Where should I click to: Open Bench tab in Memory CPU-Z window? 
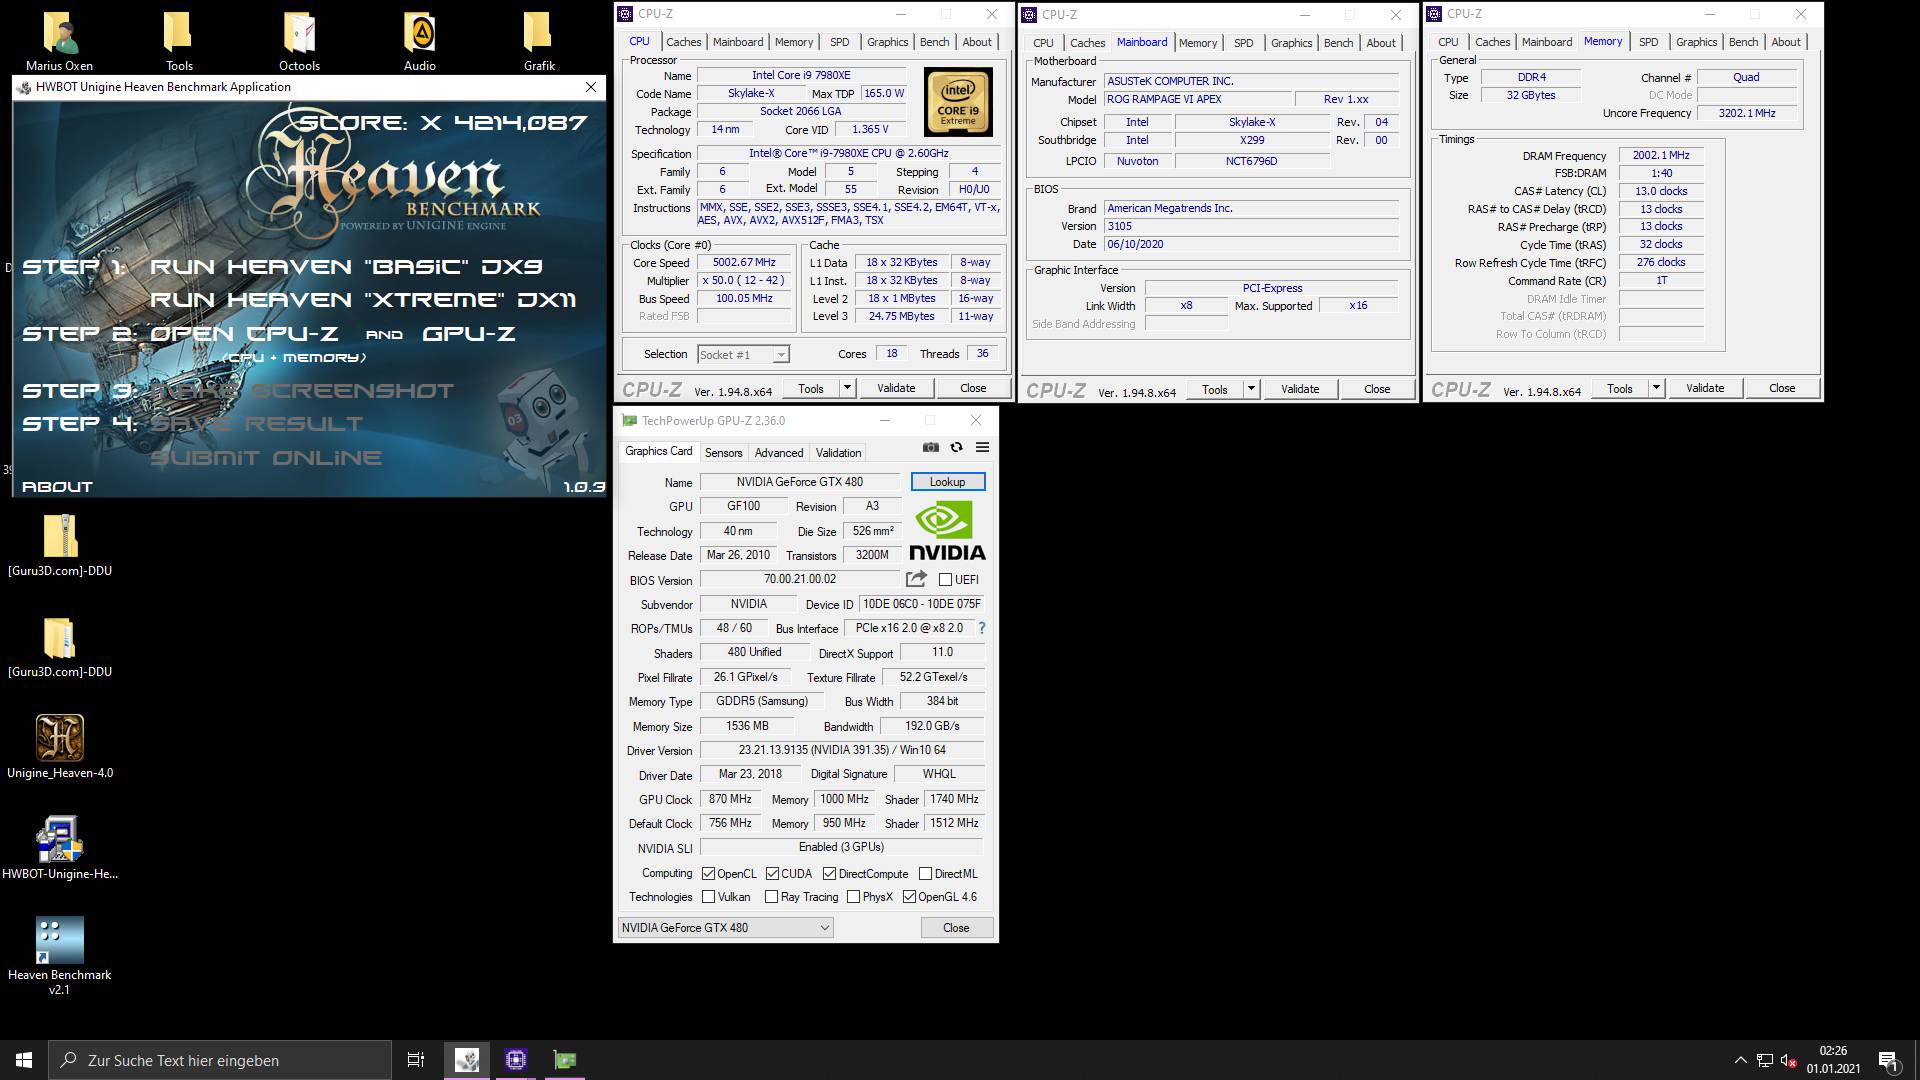pos(1743,42)
